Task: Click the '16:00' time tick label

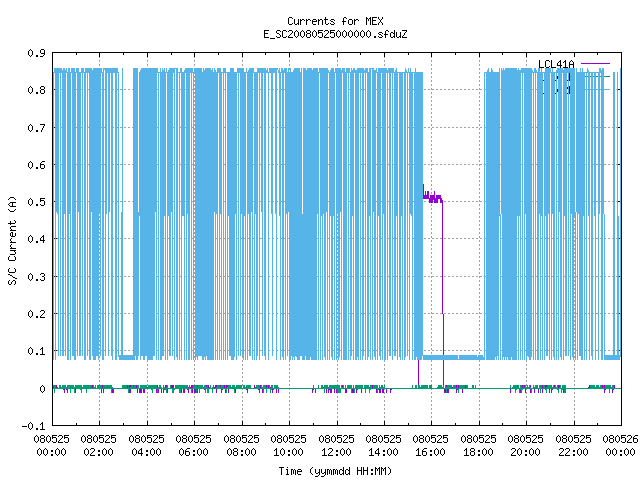Action: 431,452
